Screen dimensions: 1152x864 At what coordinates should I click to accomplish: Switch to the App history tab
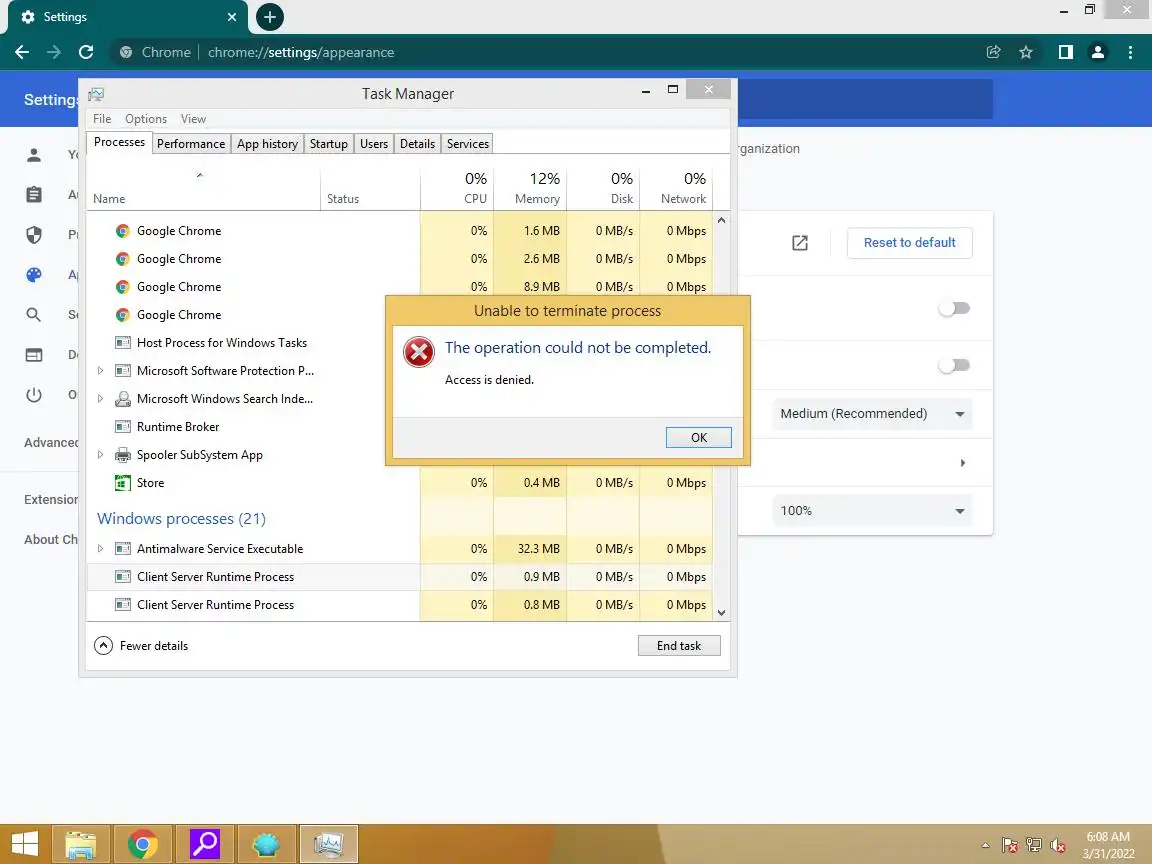267,144
